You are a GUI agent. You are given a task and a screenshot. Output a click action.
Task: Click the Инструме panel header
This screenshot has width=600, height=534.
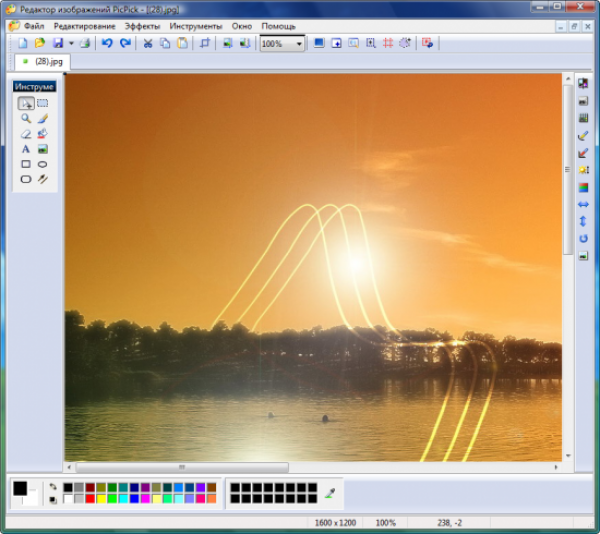point(34,87)
